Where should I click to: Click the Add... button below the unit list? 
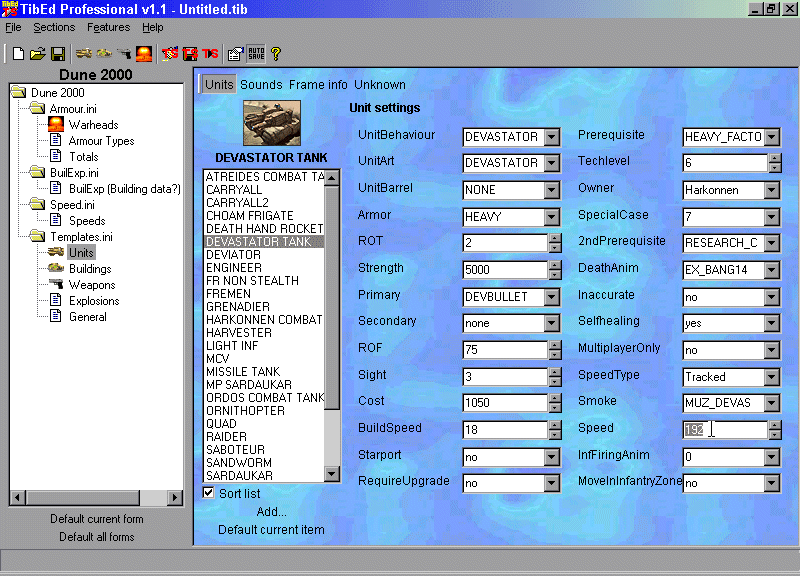click(271, 511)
